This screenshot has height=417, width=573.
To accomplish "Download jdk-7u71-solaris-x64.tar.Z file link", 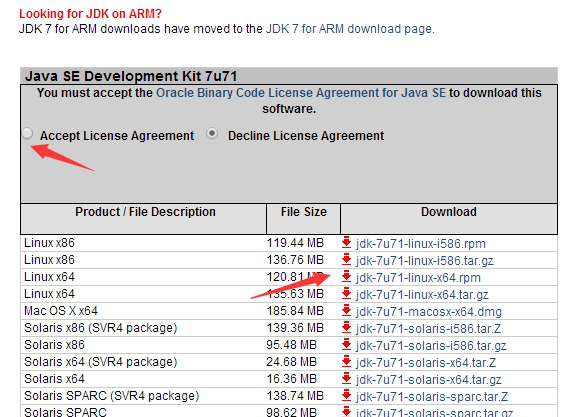I will [426, 363].
